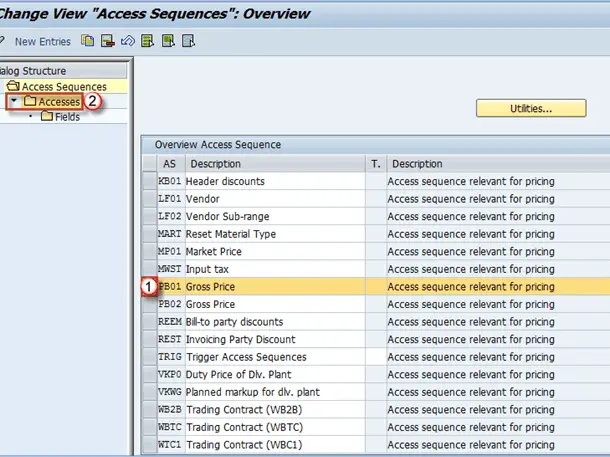
Task: Click the New Entries toolbar button
Action: pos(42,42)
